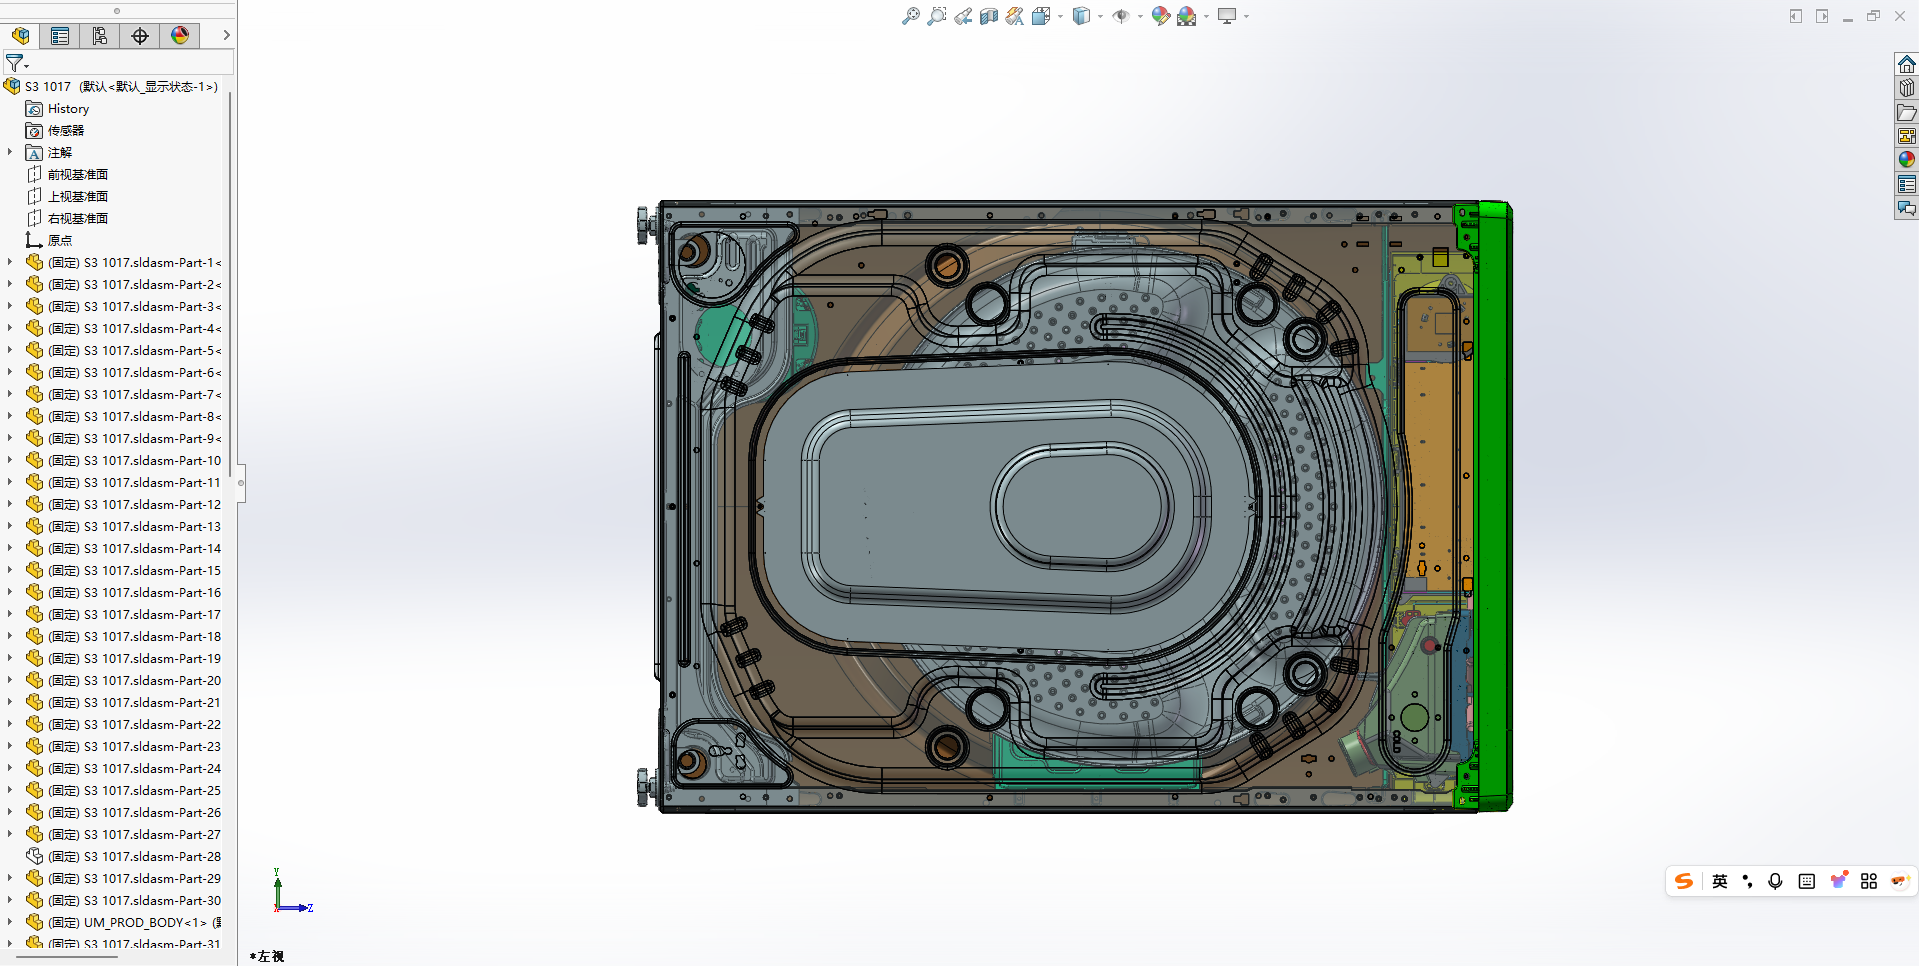
Task: Show more manager tabs via chevron
Action: click(227, 35)
